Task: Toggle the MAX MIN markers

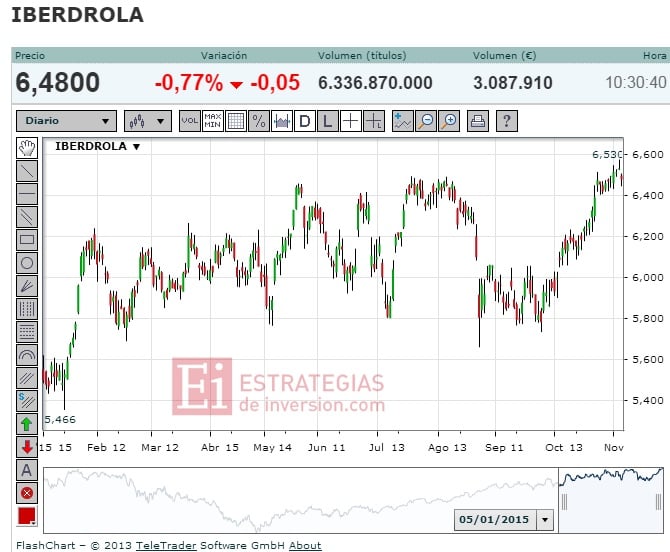Action: click(x=213, y=121)
